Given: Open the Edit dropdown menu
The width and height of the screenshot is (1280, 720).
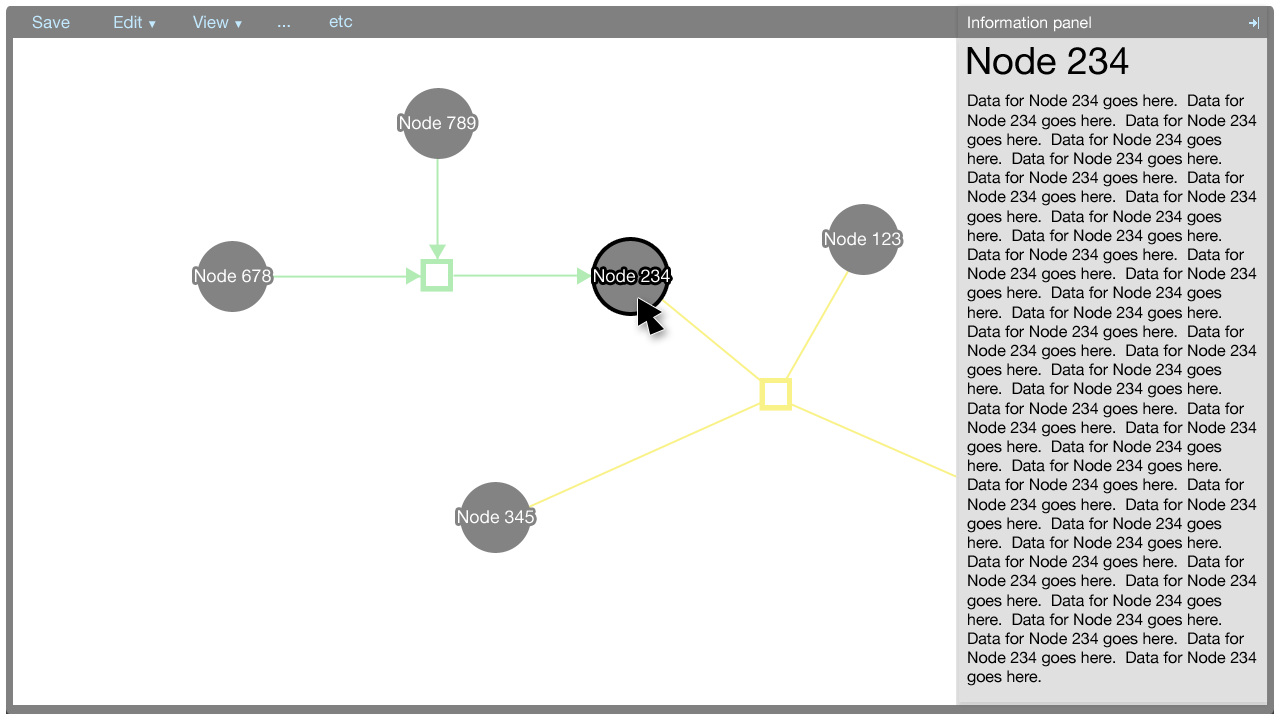Looking at the screenshot, I should 134,22.
